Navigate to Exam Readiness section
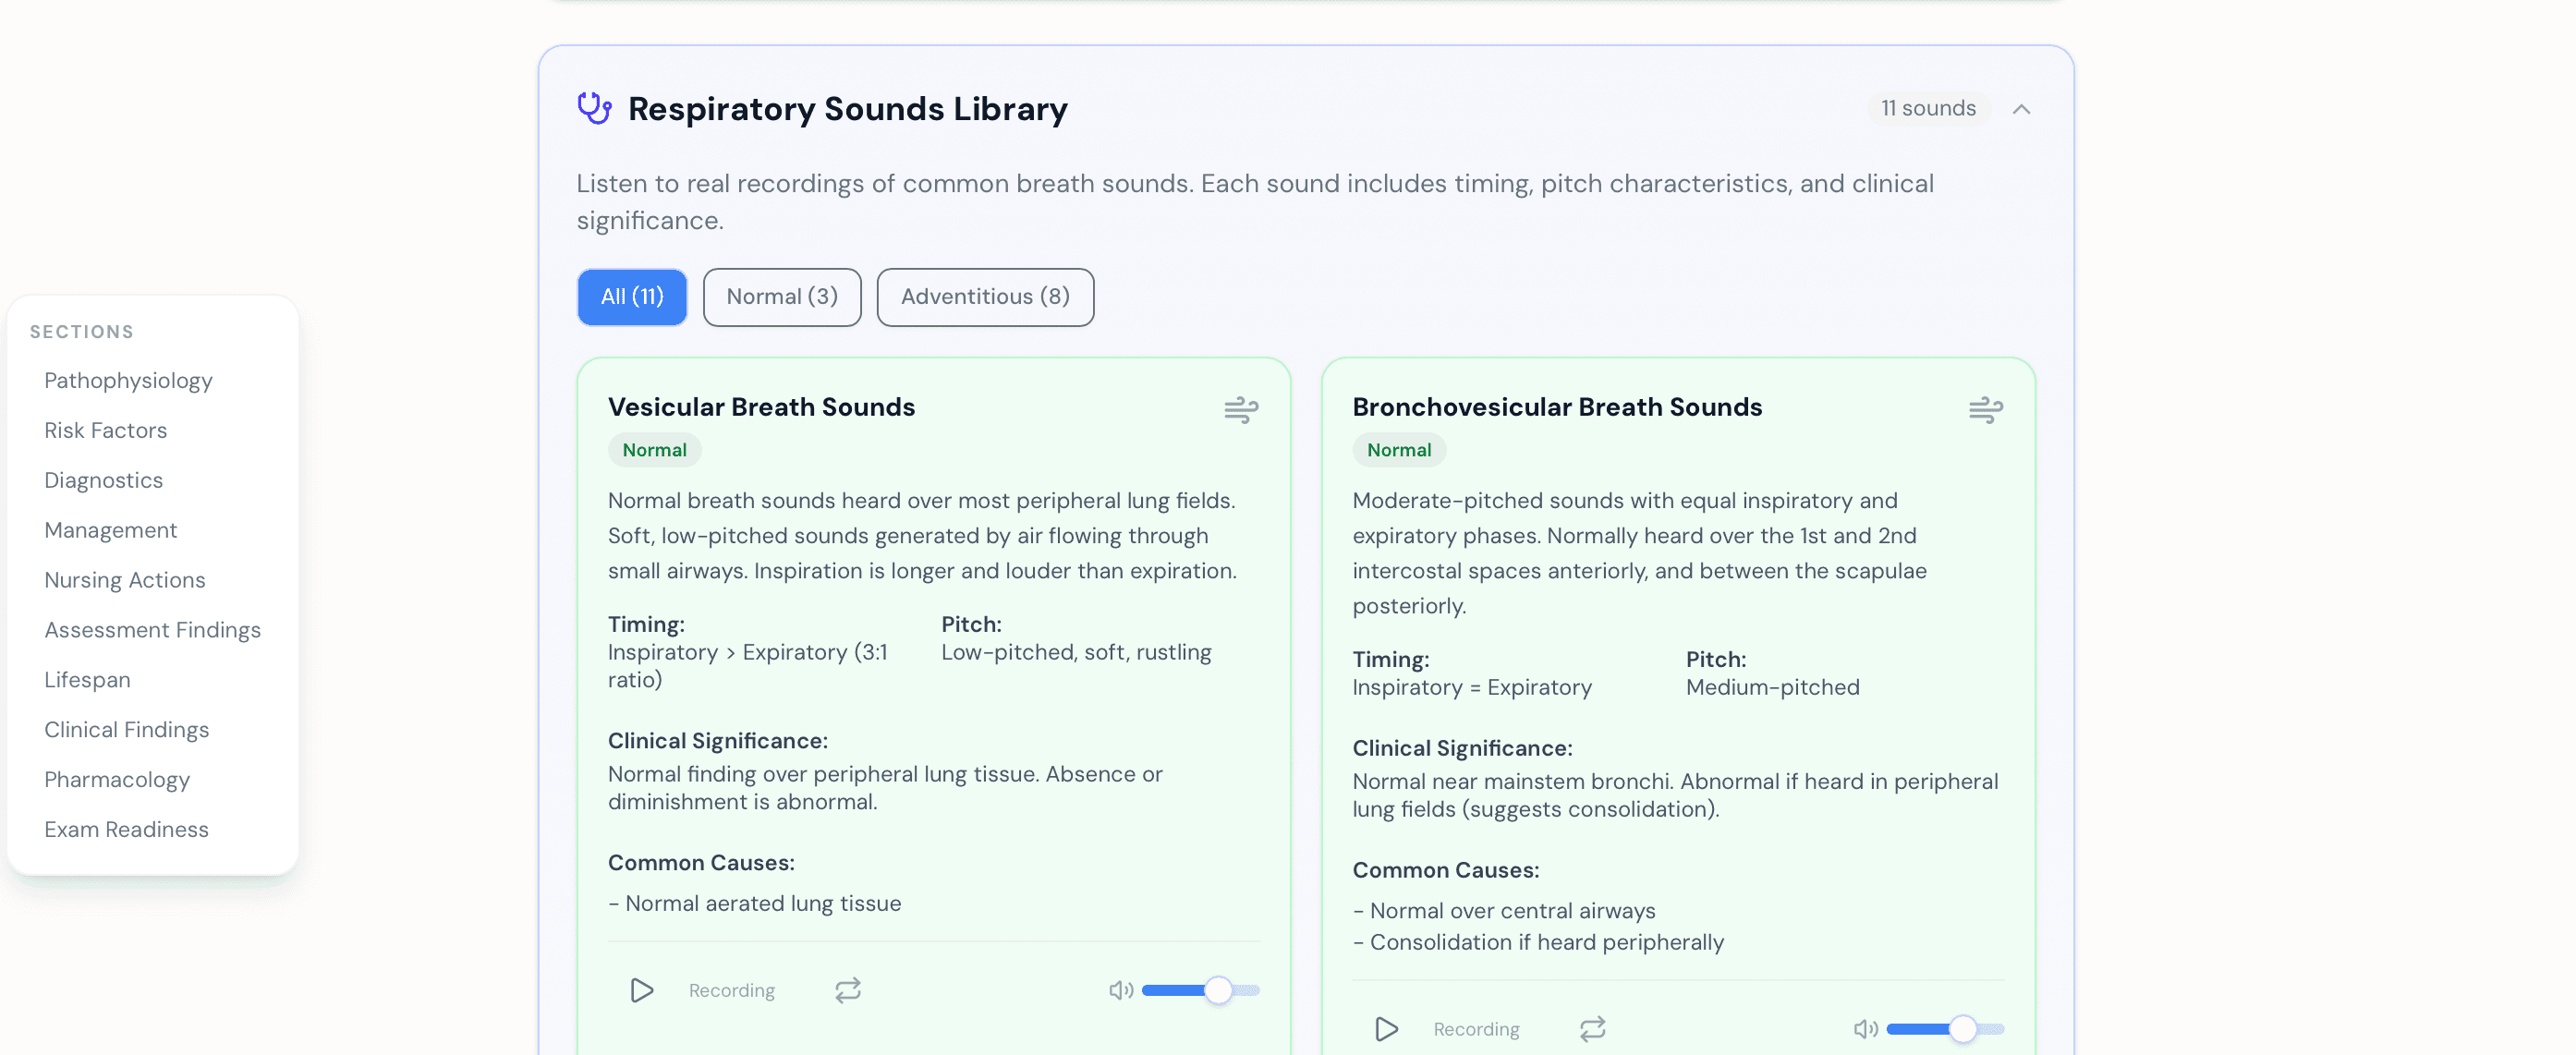Viewport: 2576px width, 1055px height. point(126,829)
